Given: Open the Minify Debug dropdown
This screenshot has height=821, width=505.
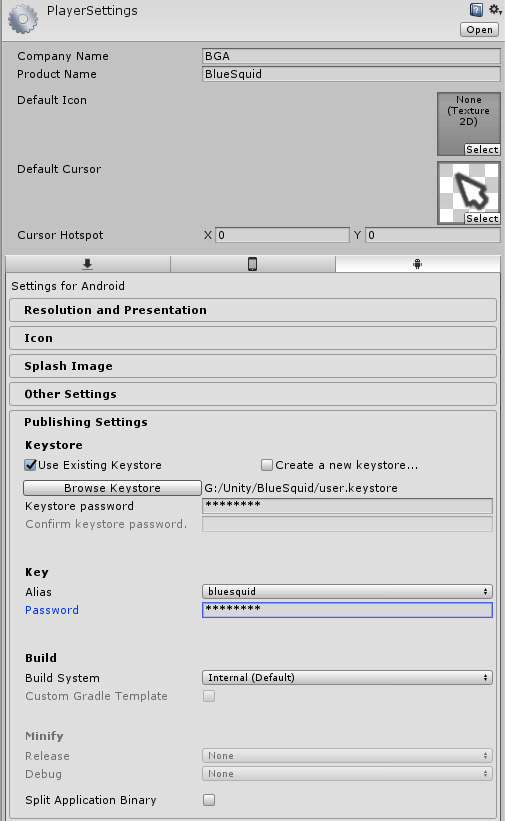Looking at the screenshot, I should 347,774.
